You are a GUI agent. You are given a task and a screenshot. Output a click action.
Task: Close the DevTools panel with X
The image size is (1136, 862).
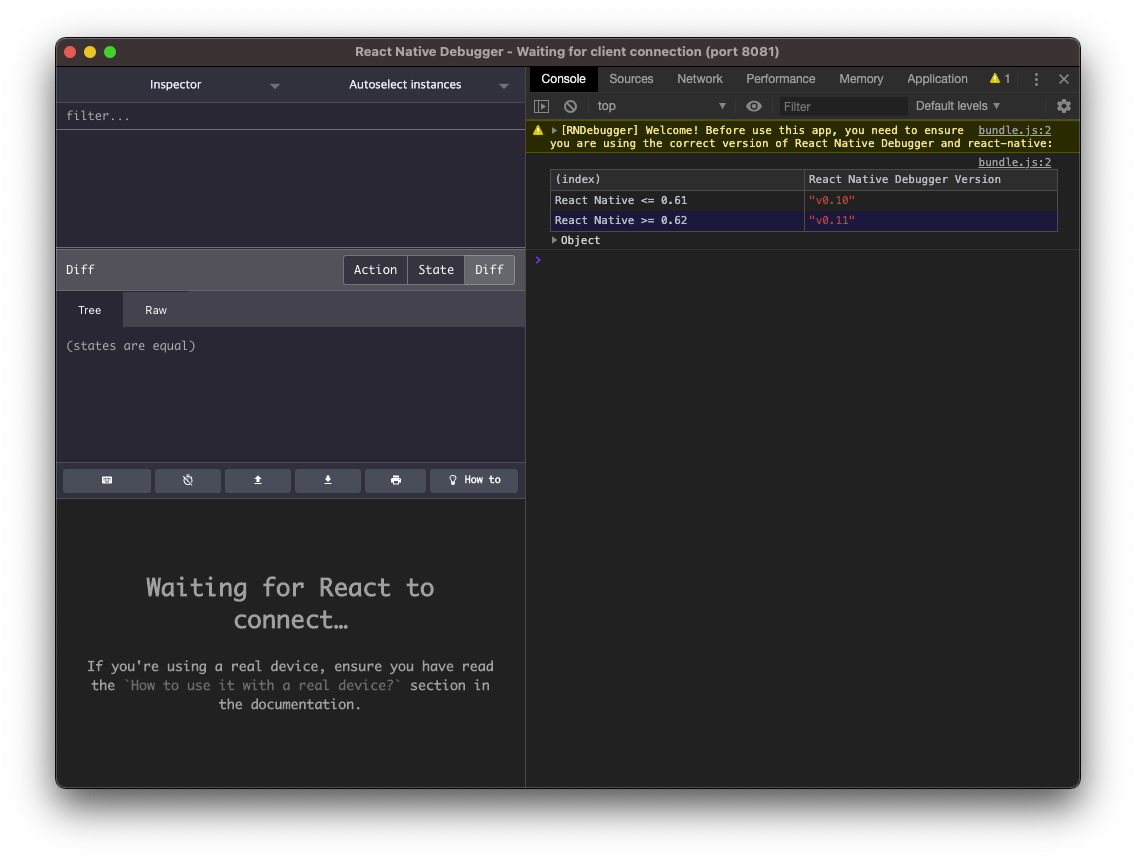tap(1064, 79)
